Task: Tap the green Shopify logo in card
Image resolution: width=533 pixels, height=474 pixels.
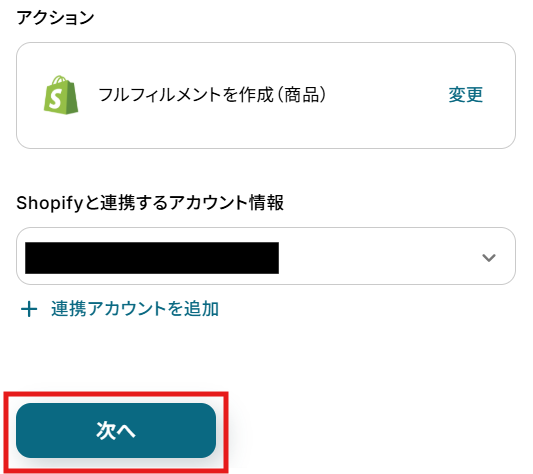Action: pyautogui.click(x=61, y=95)
